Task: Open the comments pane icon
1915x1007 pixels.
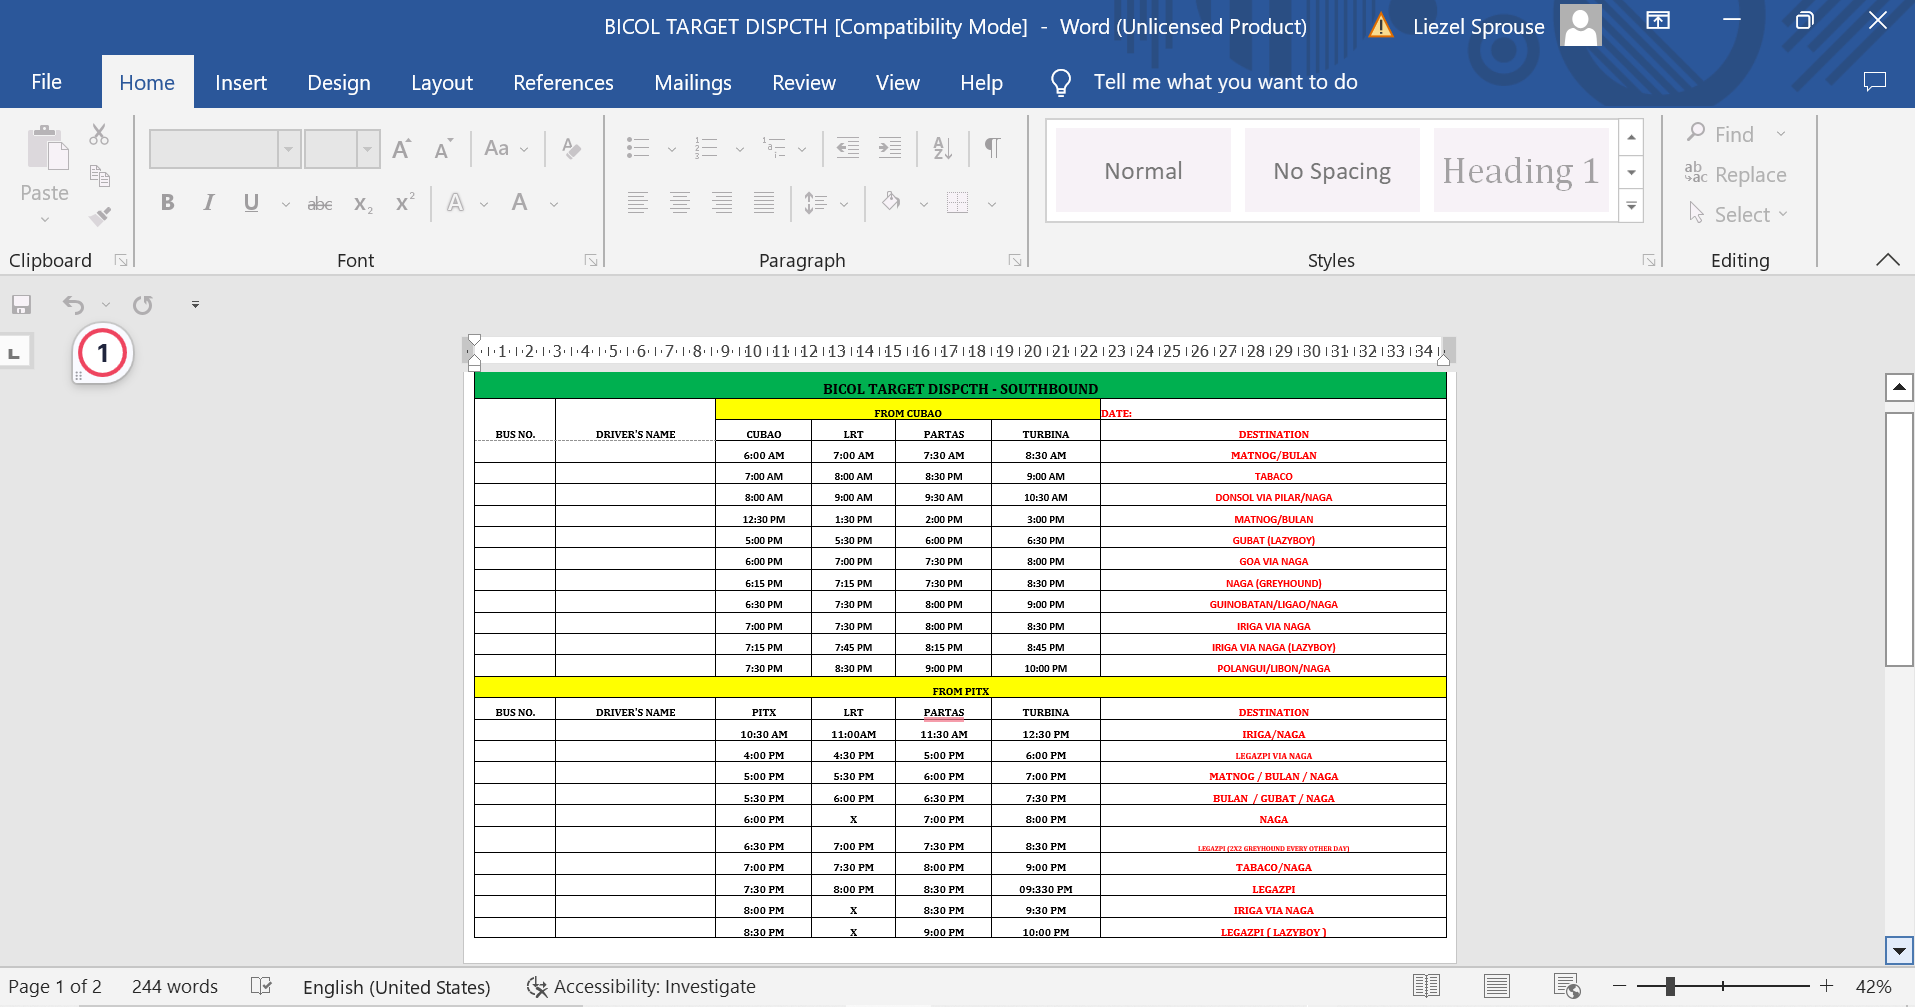Action: 1875,82
